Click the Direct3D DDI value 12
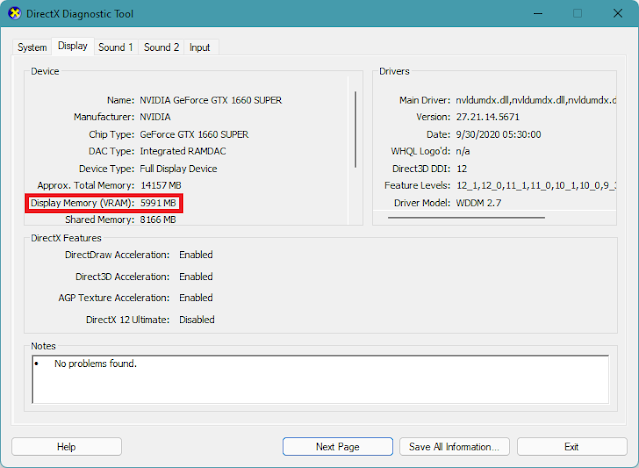 (462, 169)
